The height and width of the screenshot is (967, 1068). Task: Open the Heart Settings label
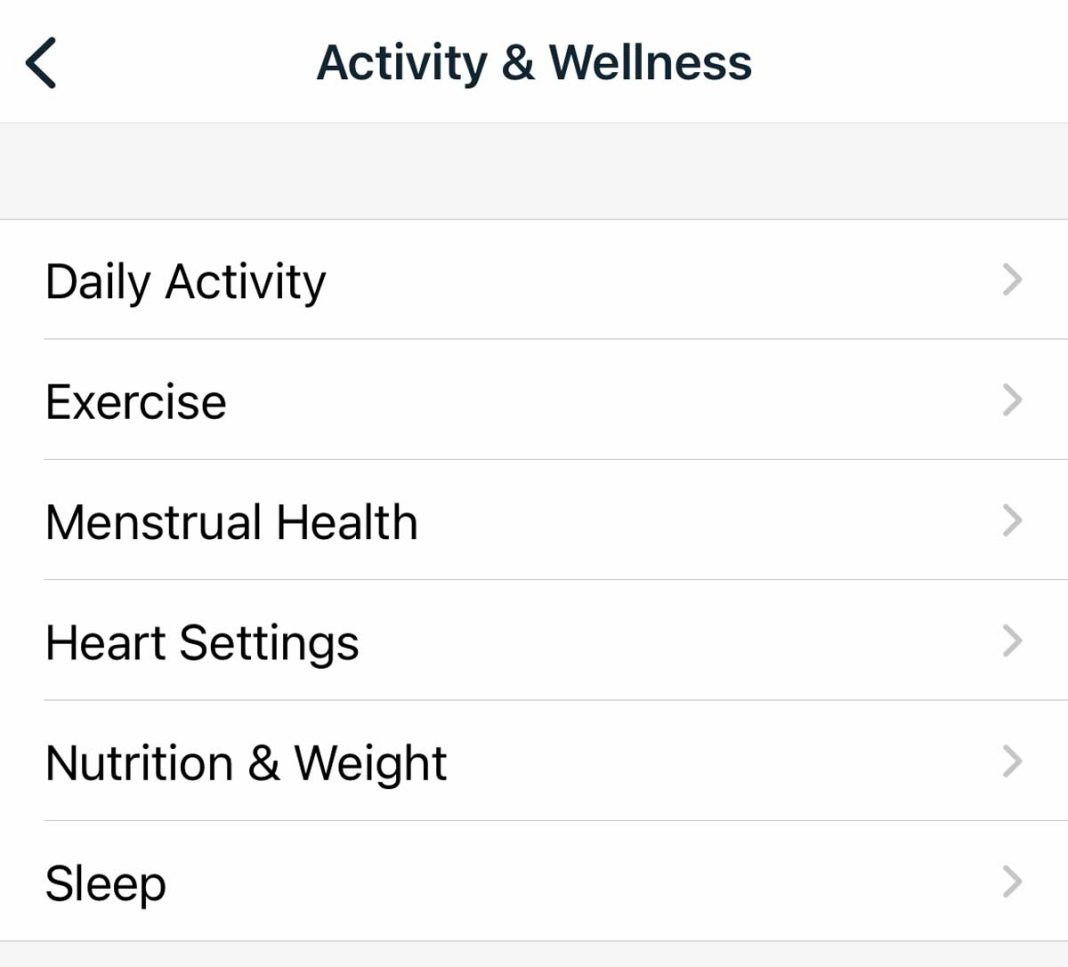coord(202,642)
